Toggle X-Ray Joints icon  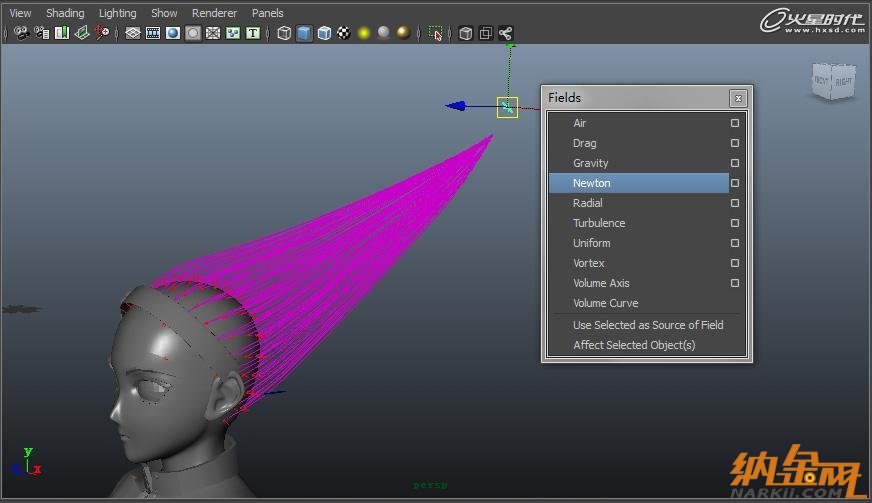(505, 33)
